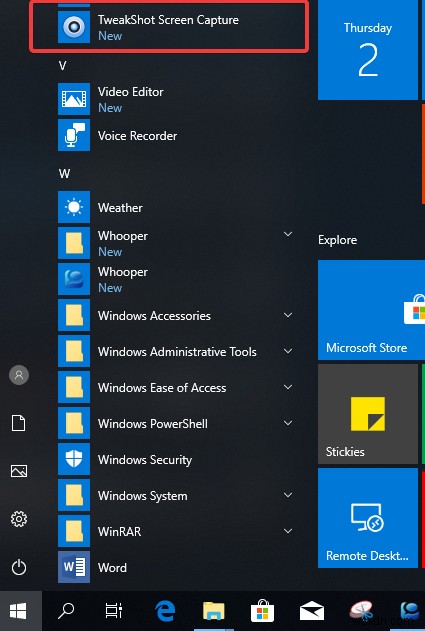Open the Documents icon in sidebar

coord(19,423)
